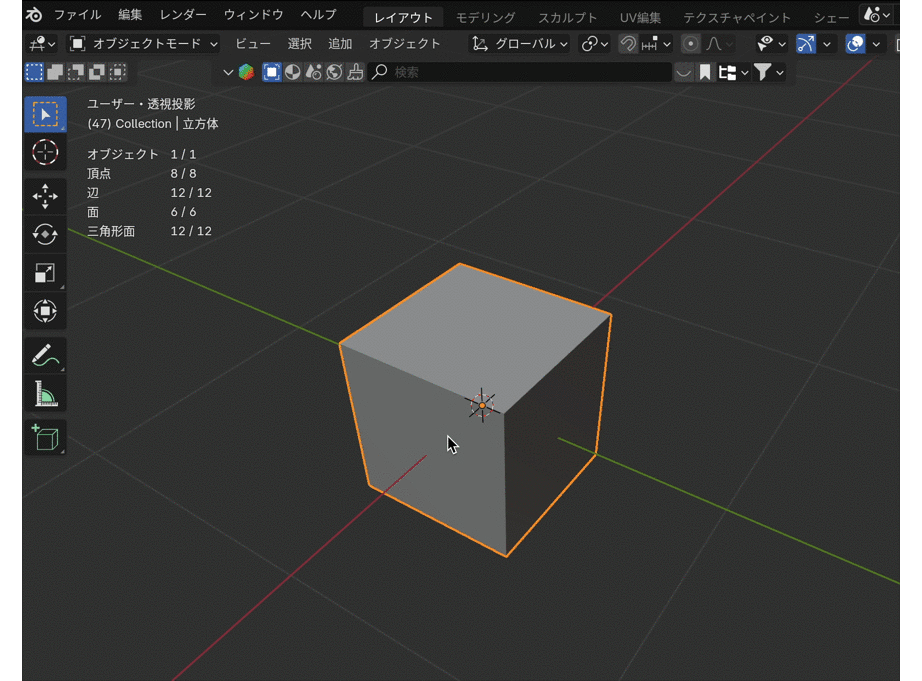Click the (47) Collection | 立方体 text

coord(153,123)
